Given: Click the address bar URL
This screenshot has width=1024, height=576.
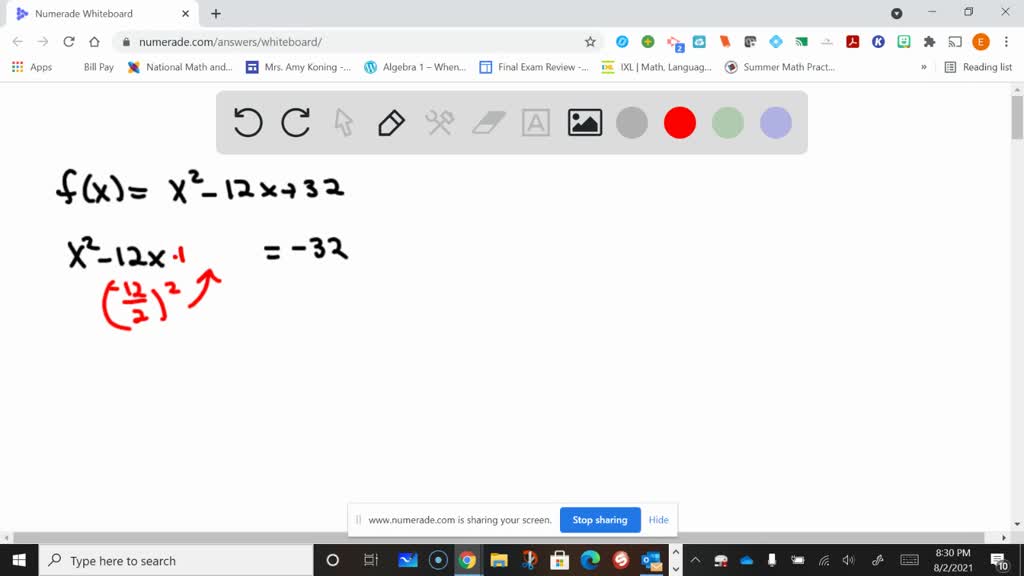Looking at the screenshot, I should click(230, 42).
